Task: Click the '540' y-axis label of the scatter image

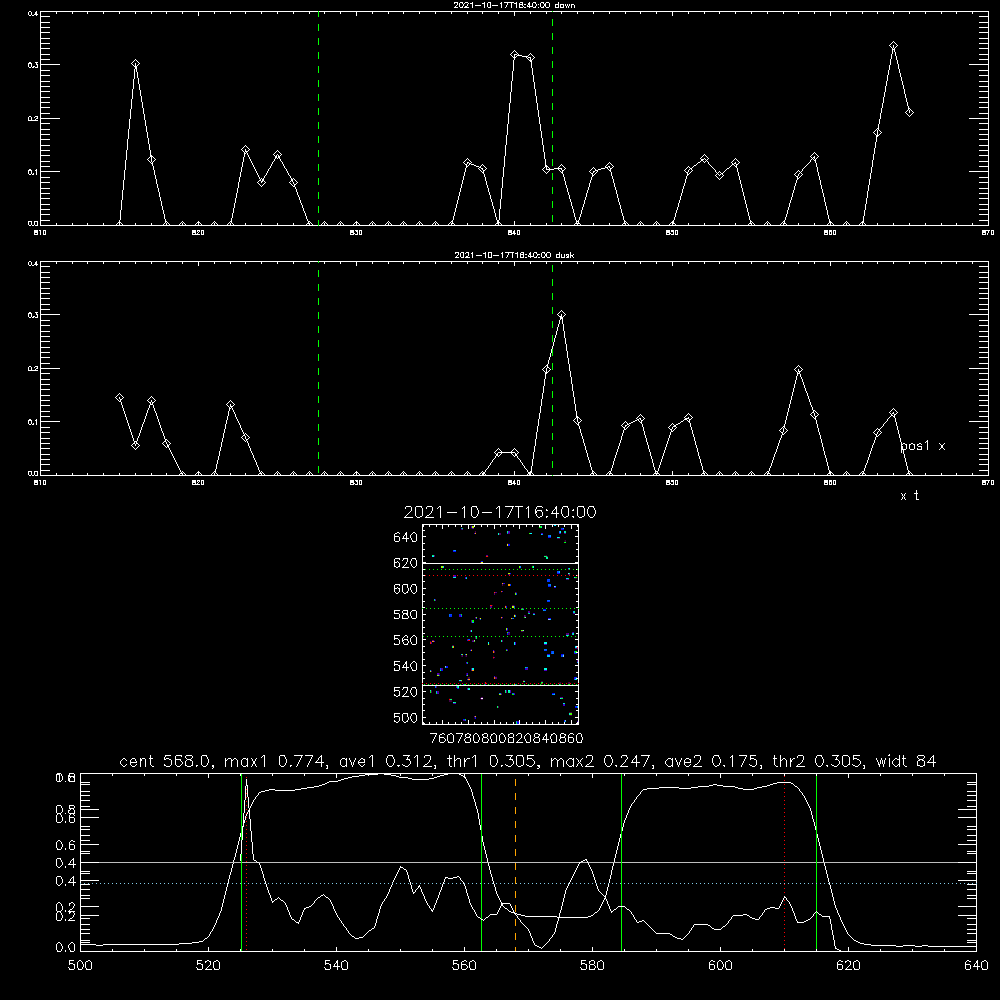Action: point(406,666)
